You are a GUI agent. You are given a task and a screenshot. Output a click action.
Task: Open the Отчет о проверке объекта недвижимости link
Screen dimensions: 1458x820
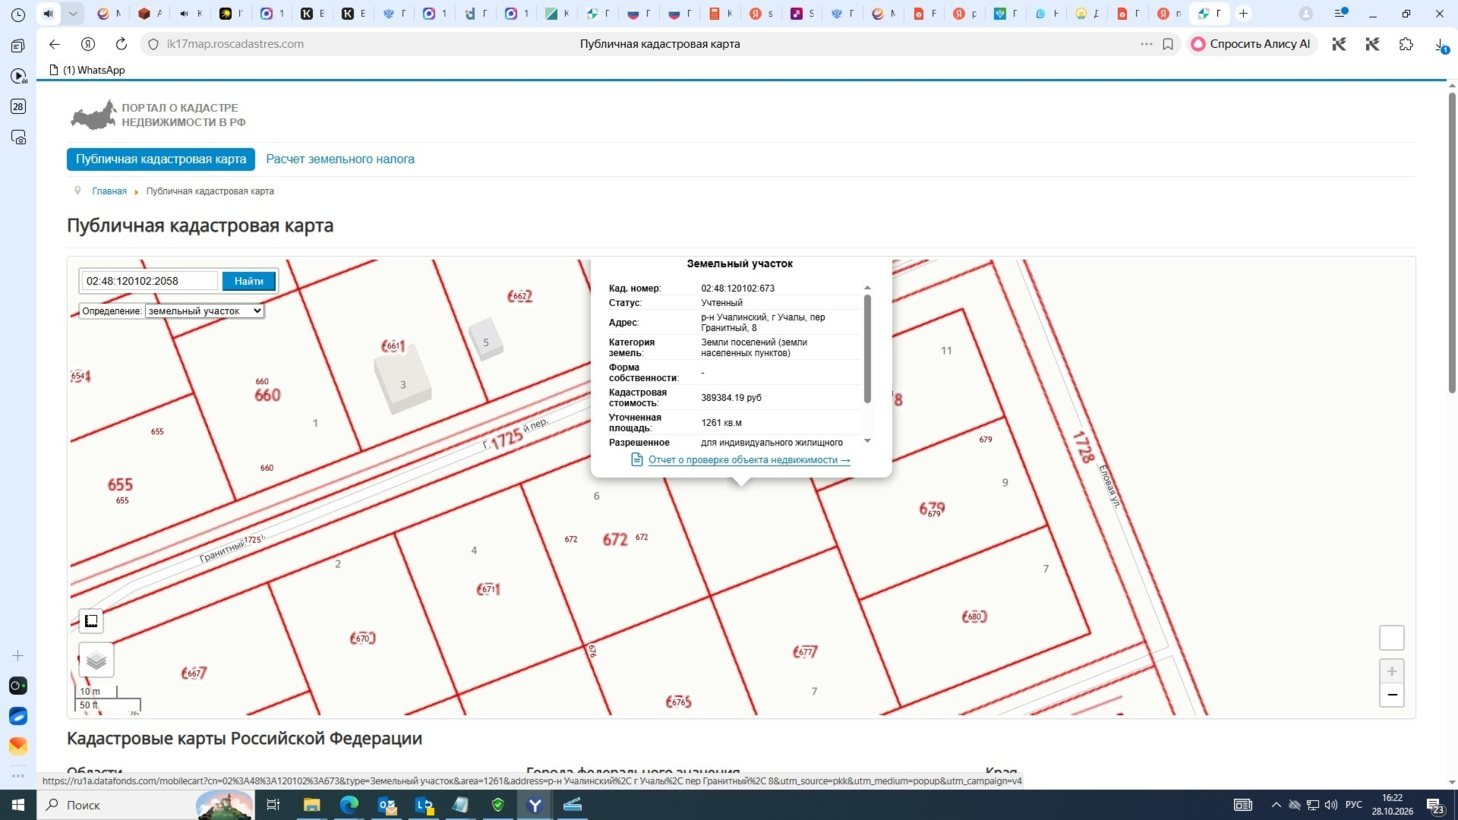[x=749, y=460]
